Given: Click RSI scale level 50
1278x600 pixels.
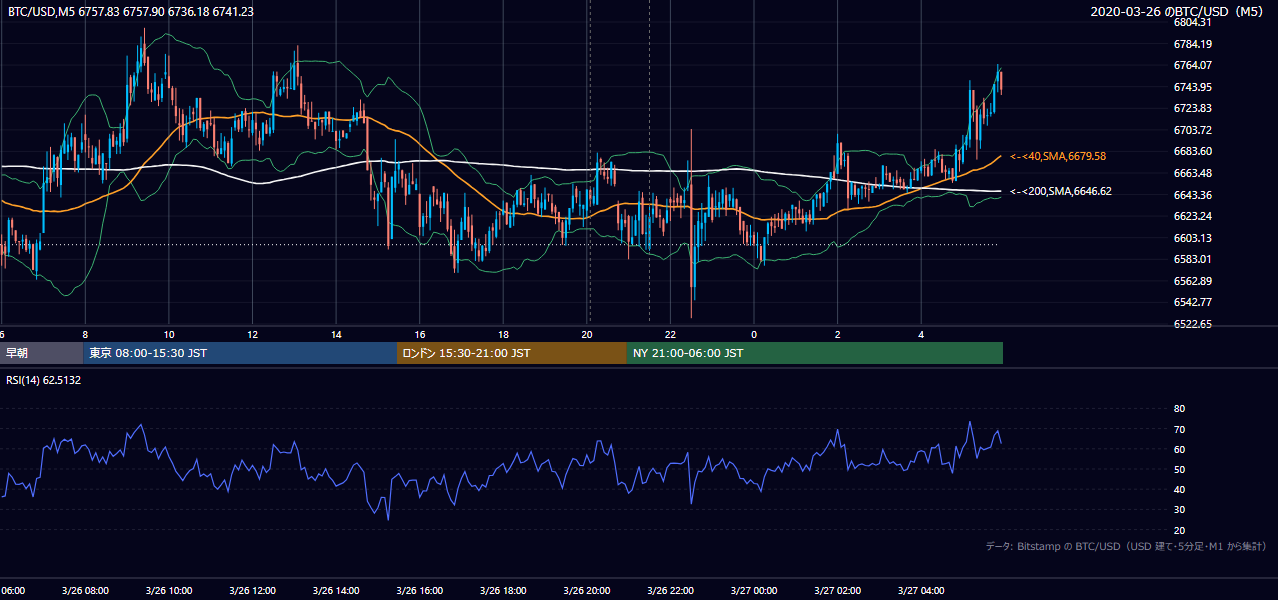Looking at the screenshot, I should tap(1179, 469).
